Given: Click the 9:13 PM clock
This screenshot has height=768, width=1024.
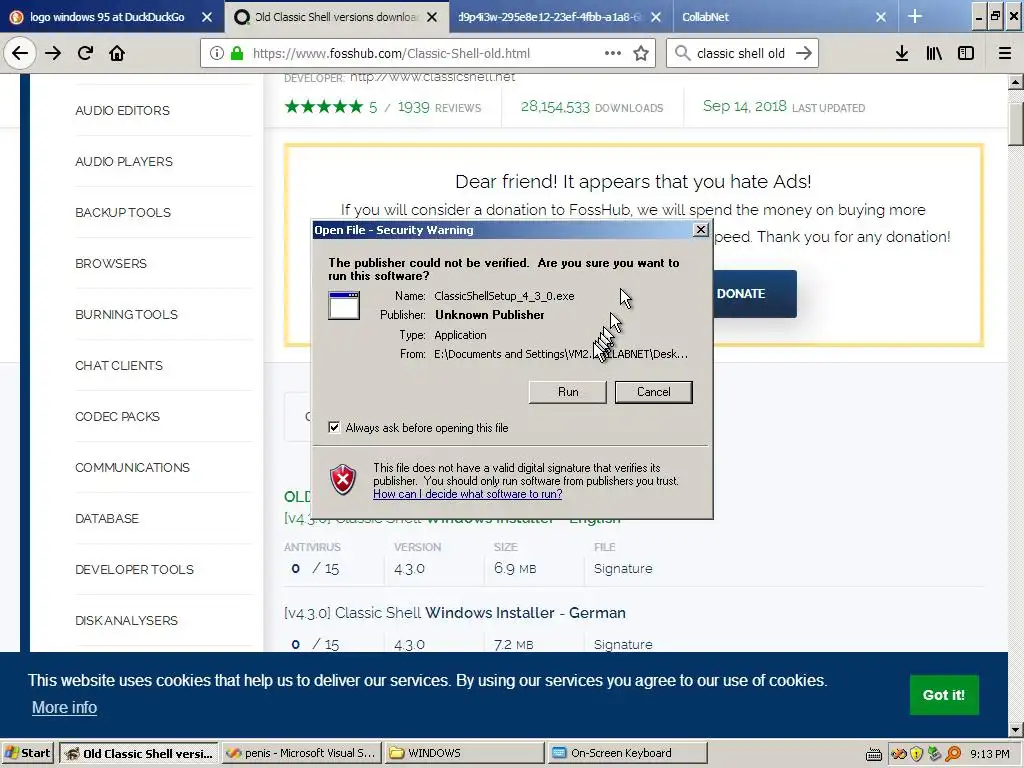Looking at the screenshot, I should tap(990, 754).
